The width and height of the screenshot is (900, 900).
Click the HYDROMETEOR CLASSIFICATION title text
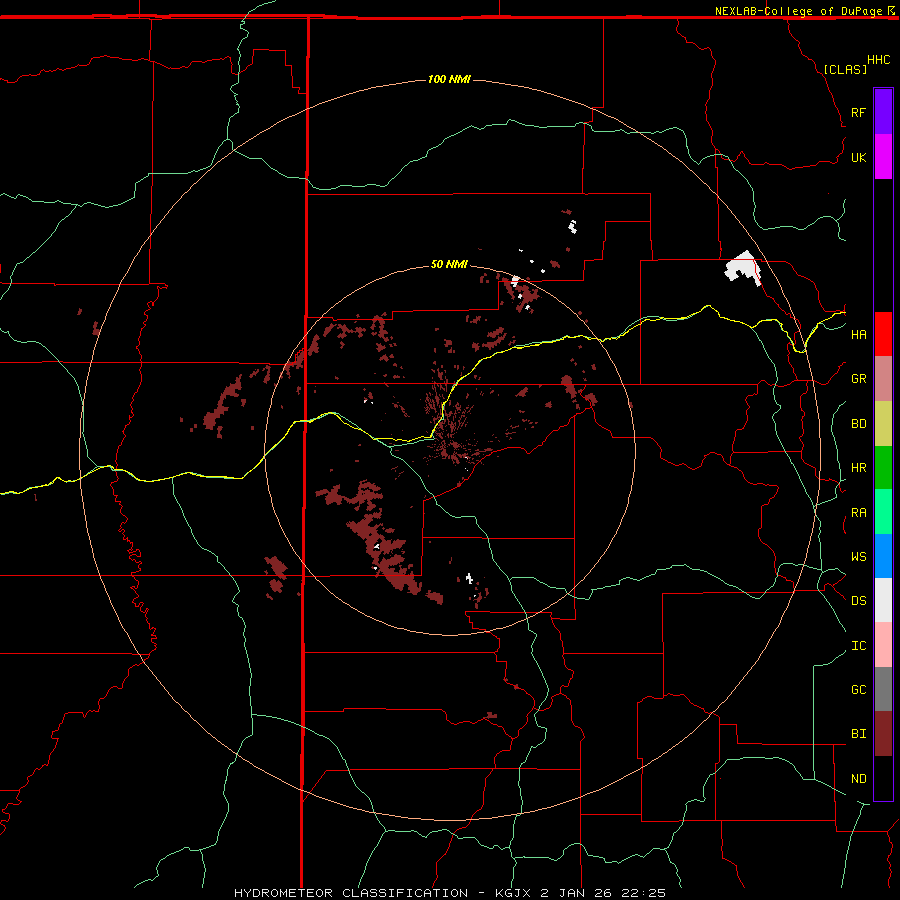pos(351,893)
